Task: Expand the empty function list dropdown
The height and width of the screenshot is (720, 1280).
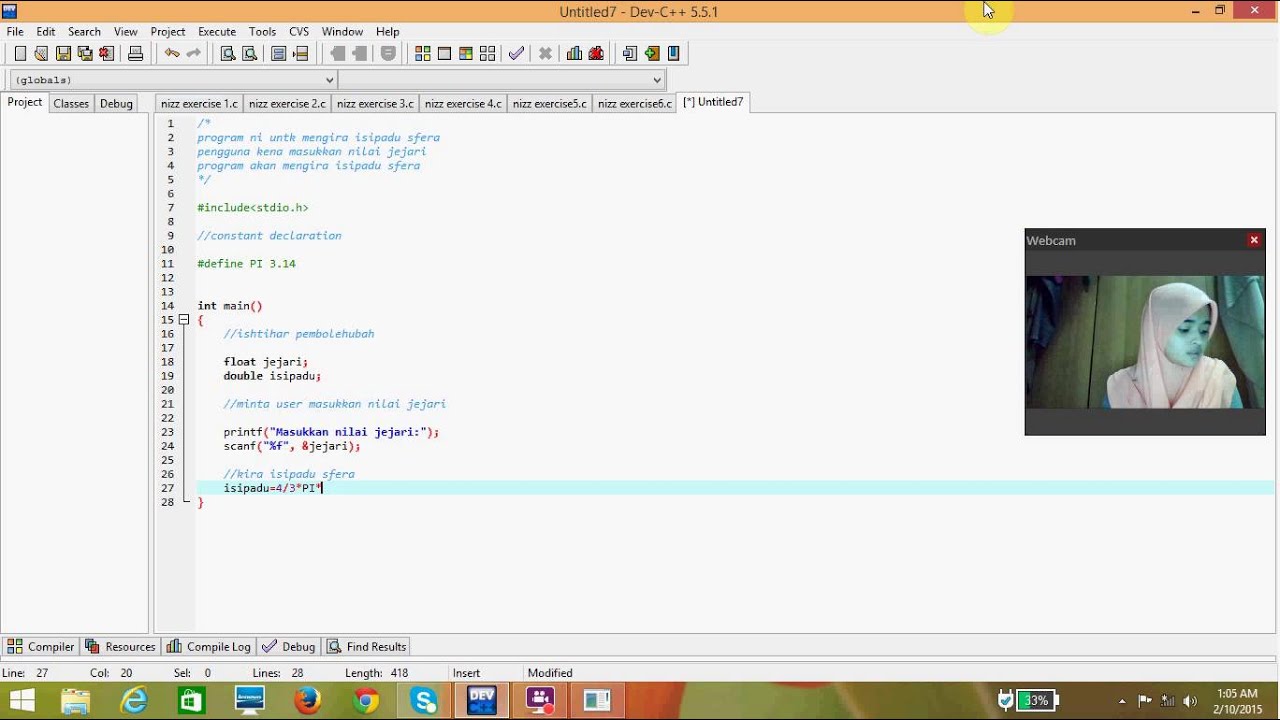Action: click(x=657, y=80)
